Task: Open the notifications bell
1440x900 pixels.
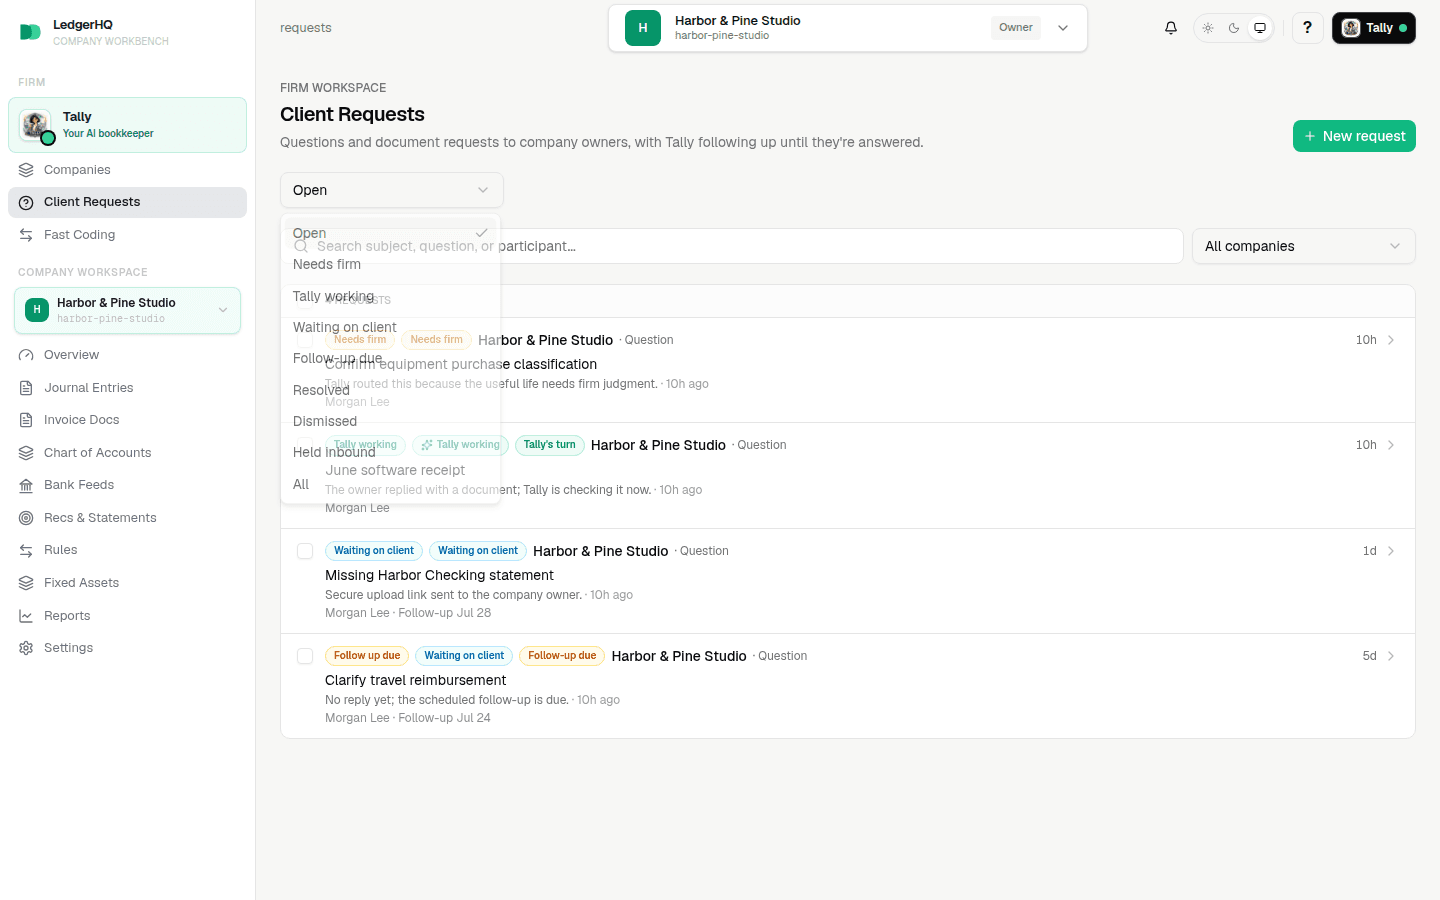Action: (1171, 28)
